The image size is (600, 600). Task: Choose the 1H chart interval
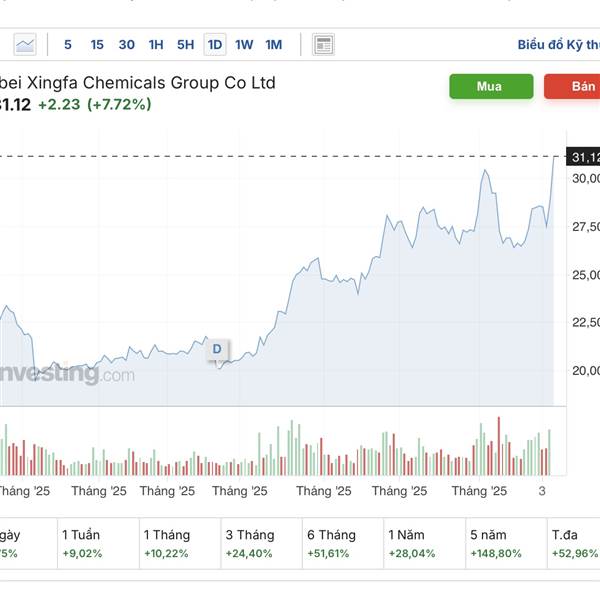(x=156, y=44)
